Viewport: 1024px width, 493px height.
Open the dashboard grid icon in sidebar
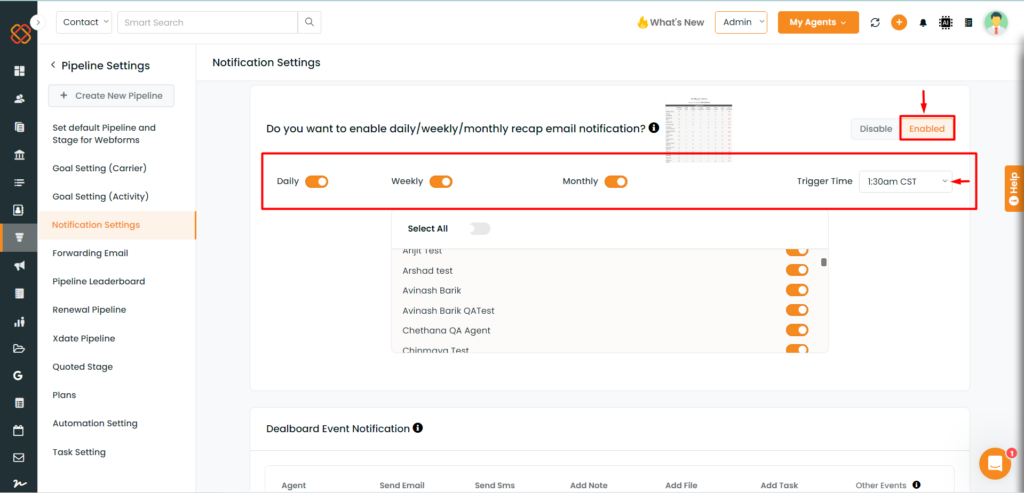tap(19, 71)
